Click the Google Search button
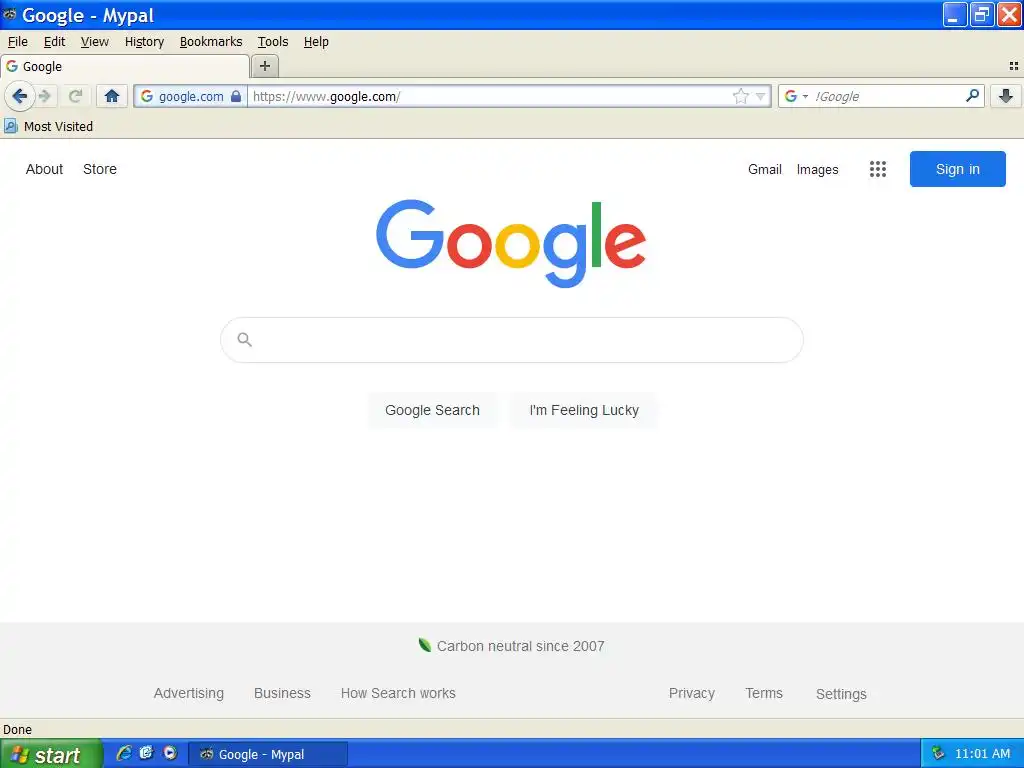This screenshot has height=768, width=1024. click(432, 410)
